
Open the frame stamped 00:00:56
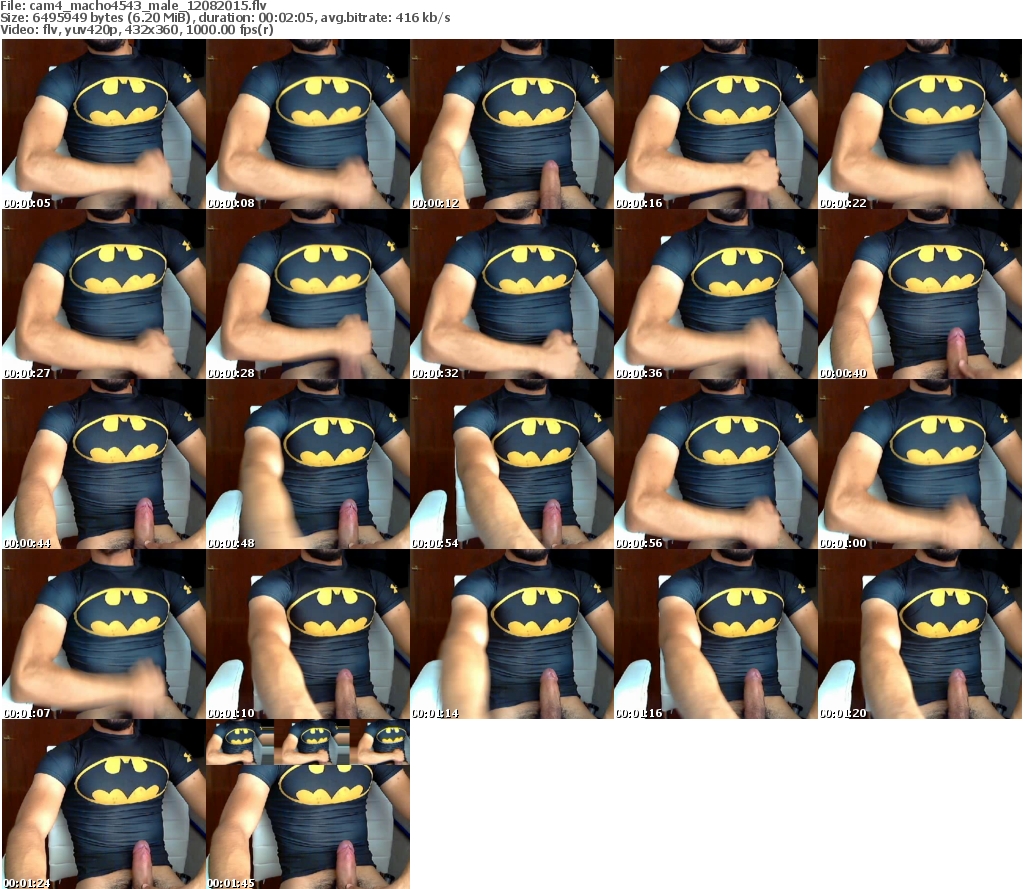click(716, 464)
